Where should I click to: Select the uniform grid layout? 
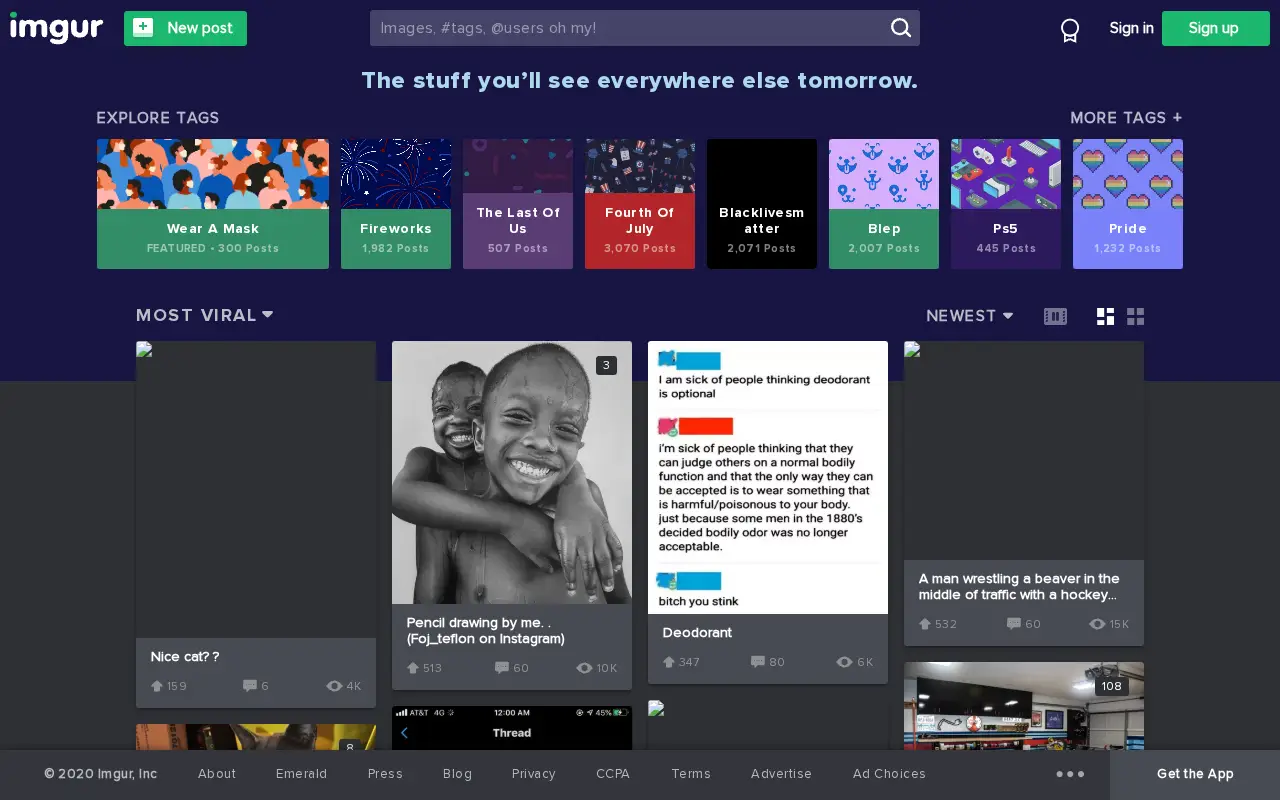pyautogui.click(x=1135, y=316)
